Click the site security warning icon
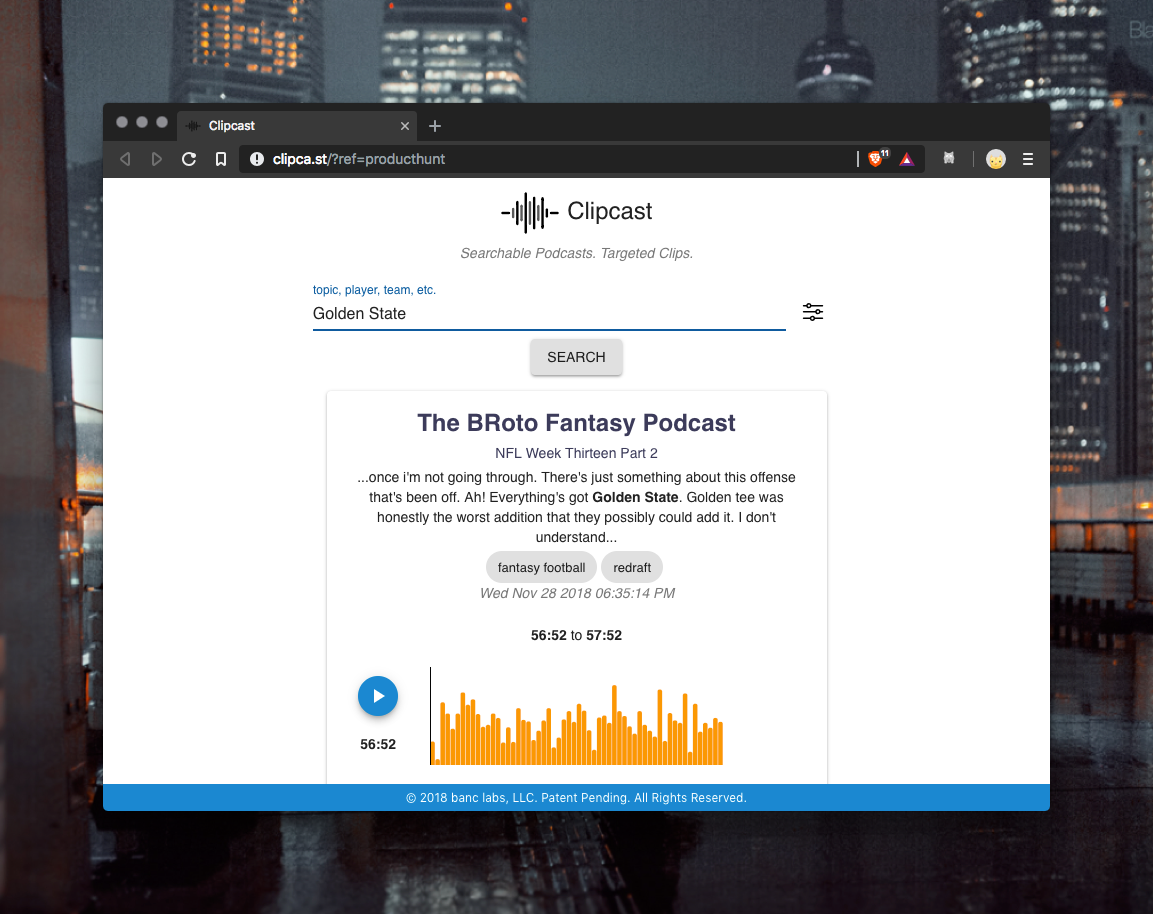1153x914 pixels. click(257, 159)
